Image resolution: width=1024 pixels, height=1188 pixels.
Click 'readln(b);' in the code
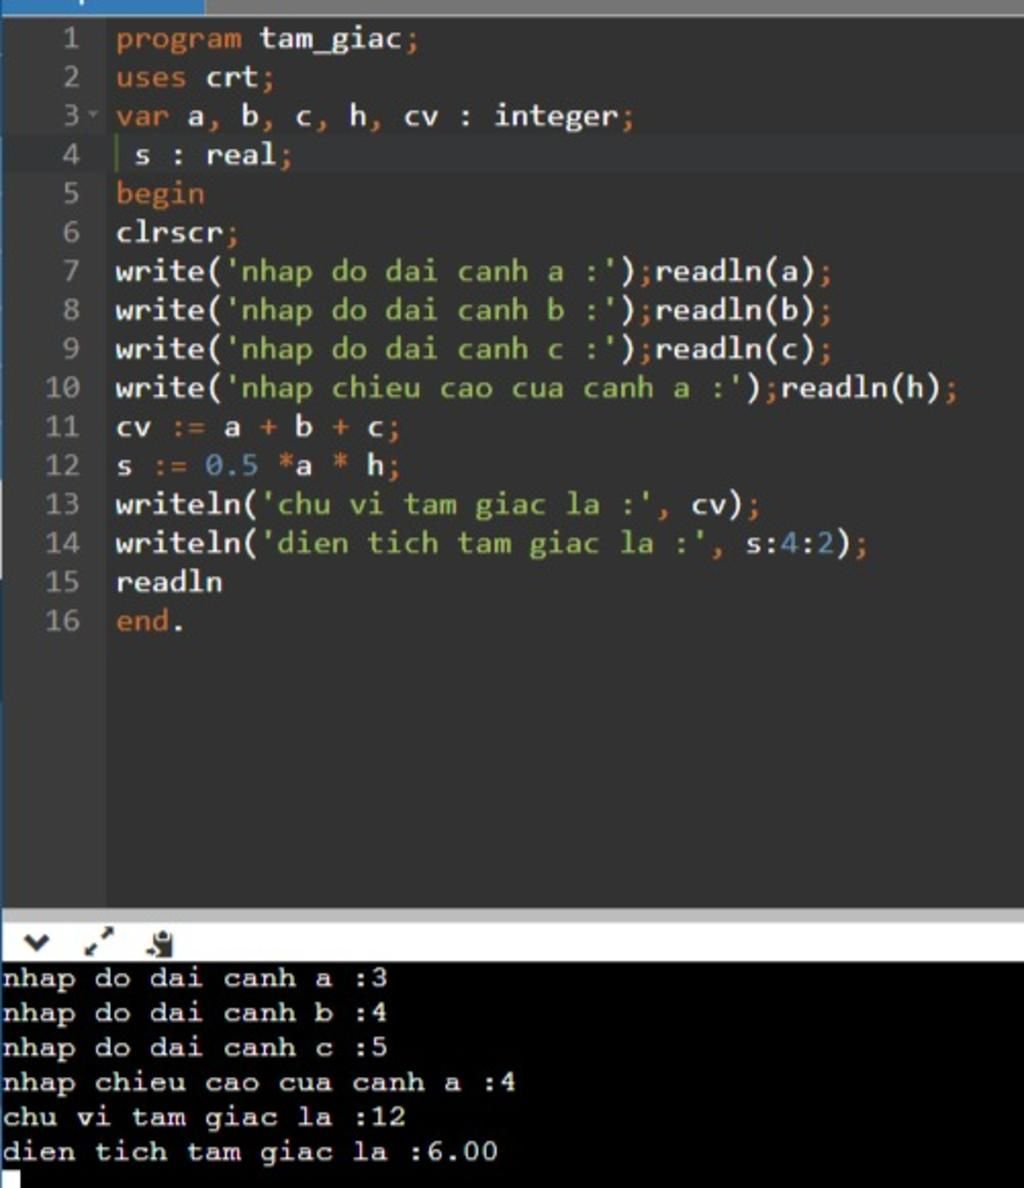(x=743, y=310)
